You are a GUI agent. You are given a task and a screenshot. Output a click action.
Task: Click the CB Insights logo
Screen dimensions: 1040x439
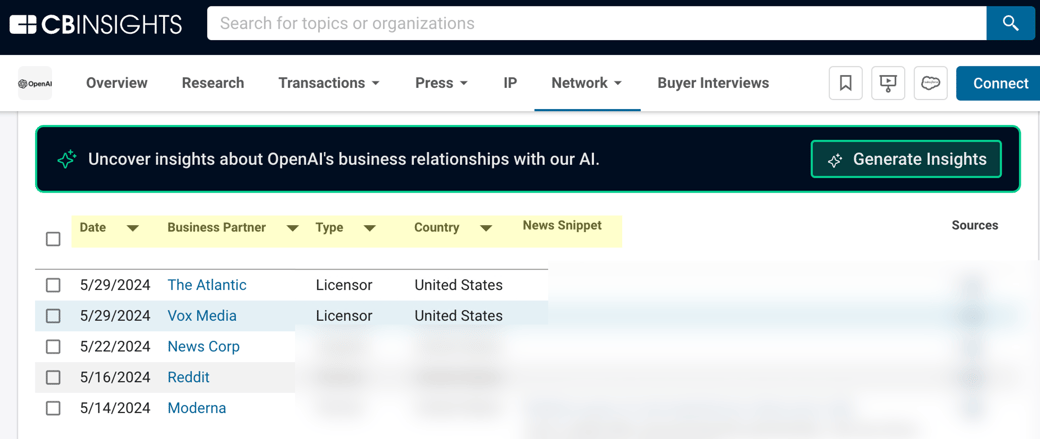96,25
